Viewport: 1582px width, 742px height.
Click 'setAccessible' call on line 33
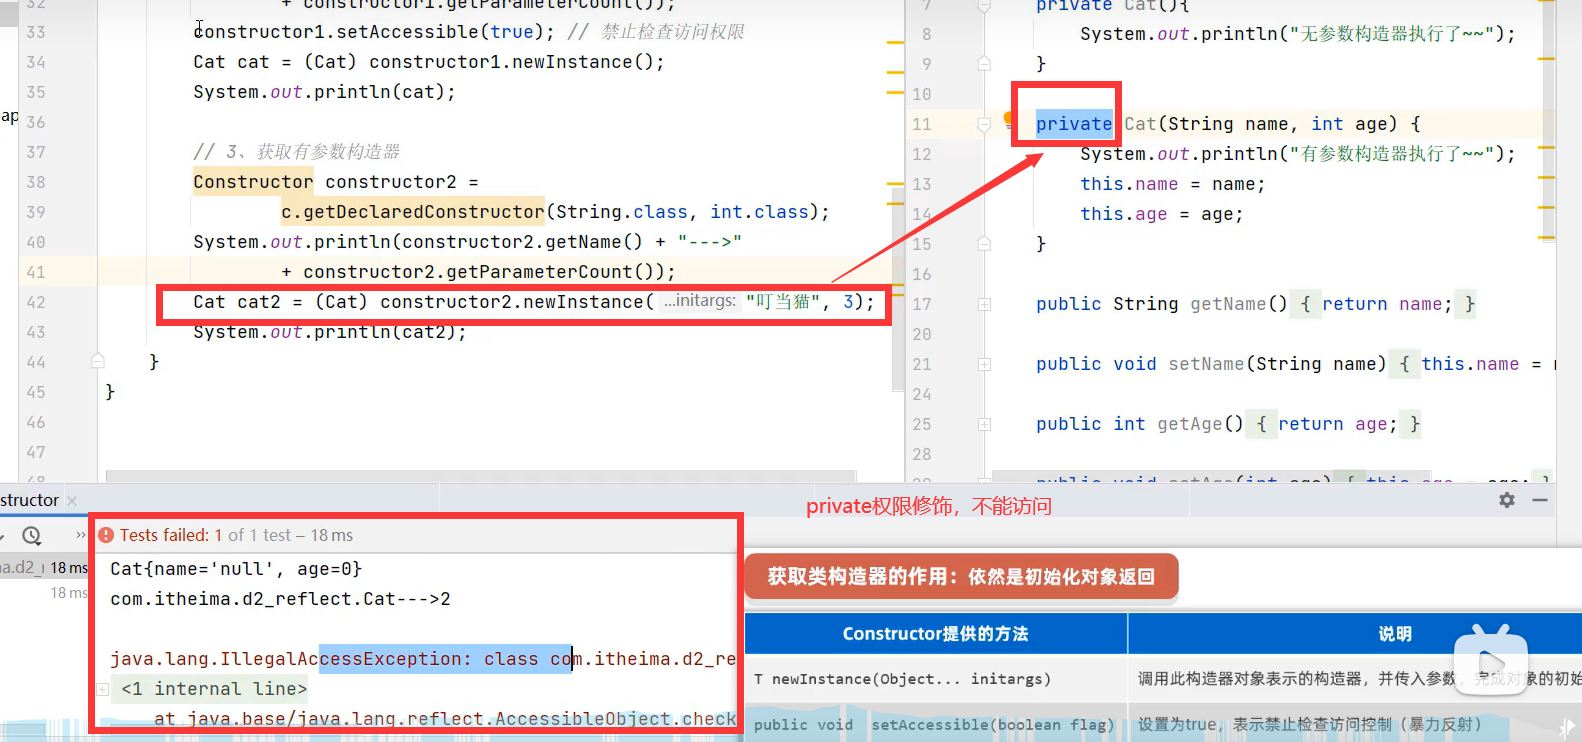click(407, 32)
